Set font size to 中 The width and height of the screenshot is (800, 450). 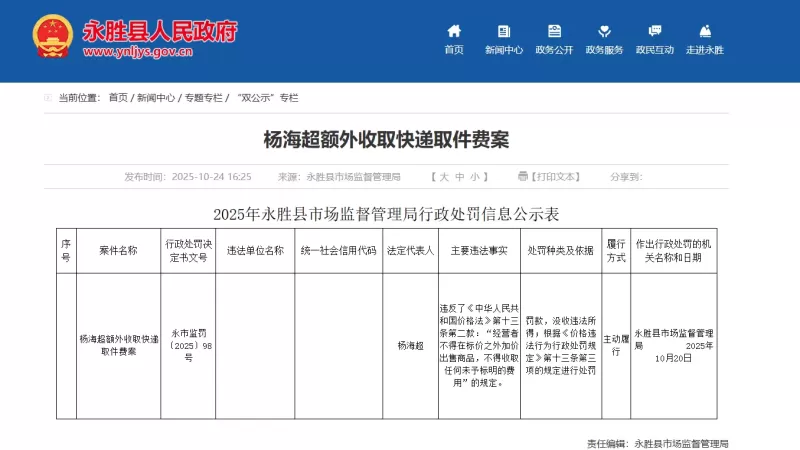pyautogui.click(x=459, y=176)
